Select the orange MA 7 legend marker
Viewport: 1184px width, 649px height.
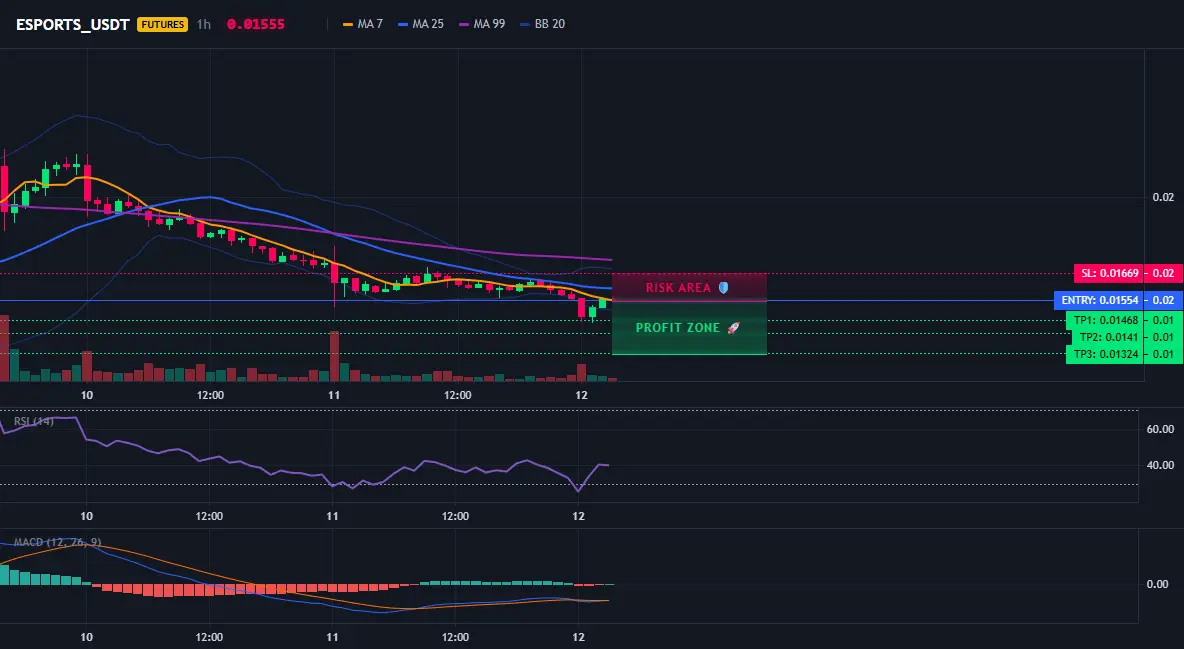pyautogui.click(x=348, y=24)
